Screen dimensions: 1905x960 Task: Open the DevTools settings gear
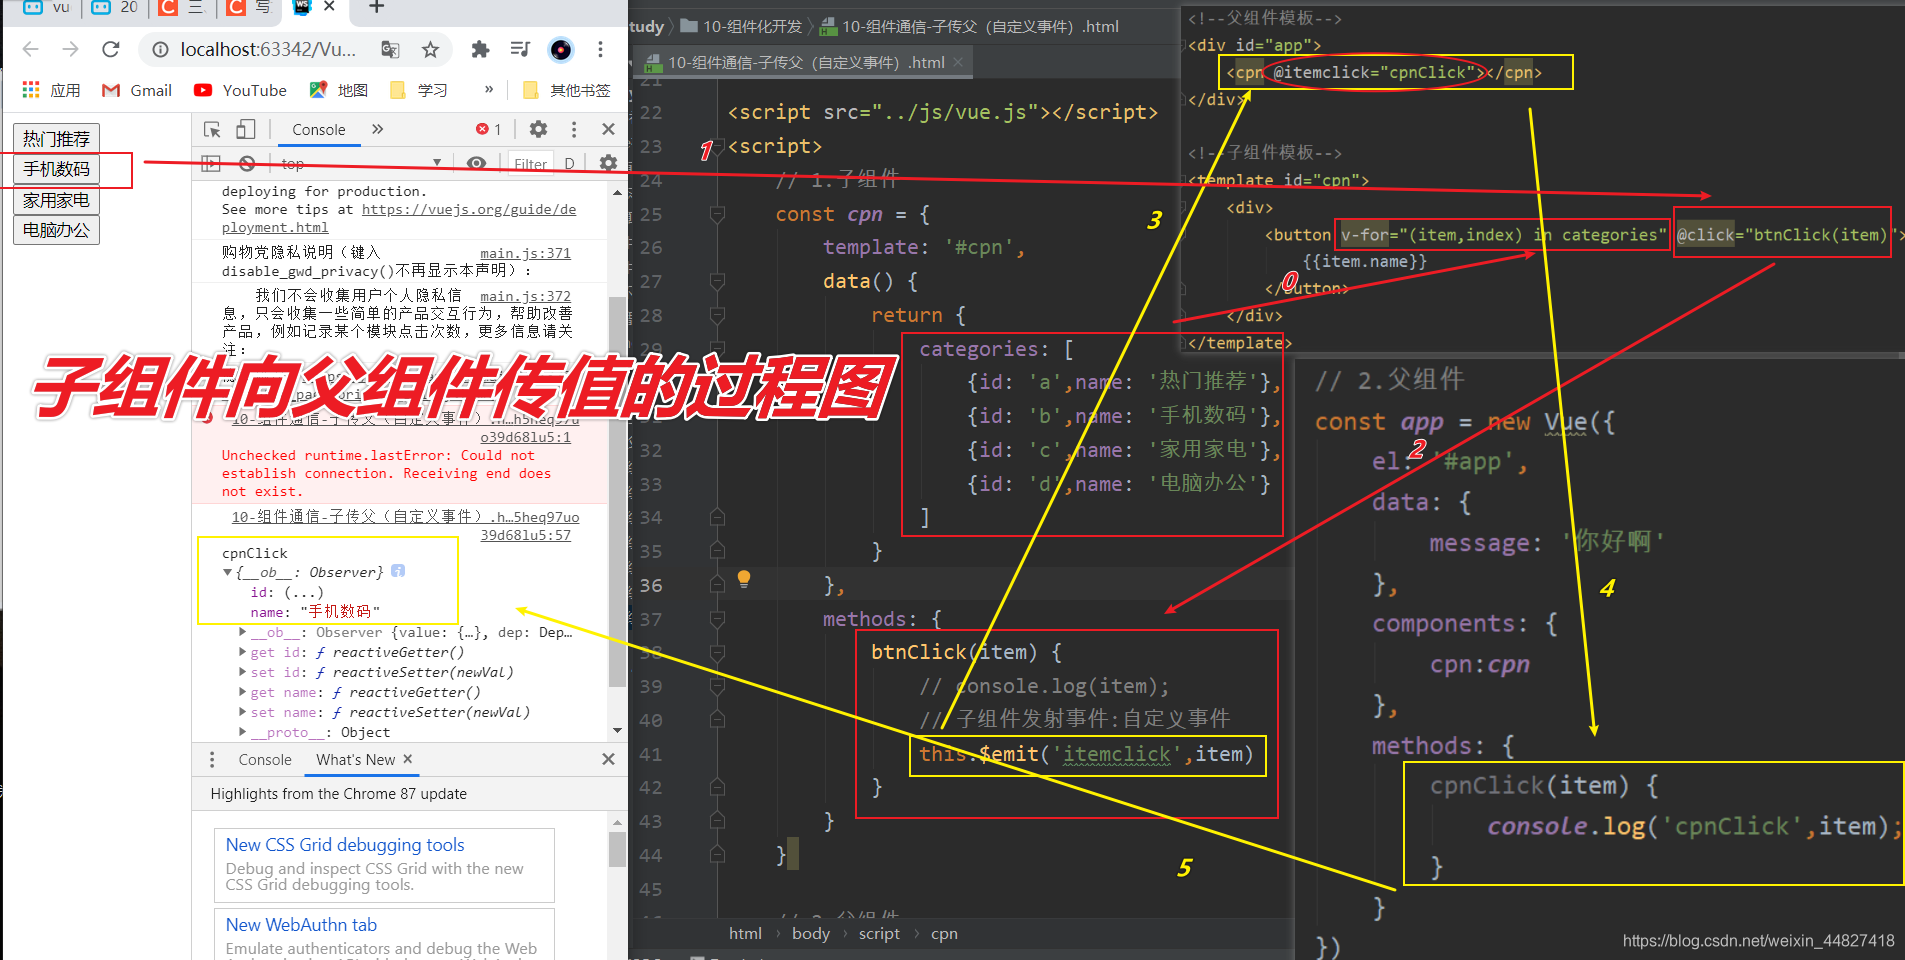tap(539, 129)
